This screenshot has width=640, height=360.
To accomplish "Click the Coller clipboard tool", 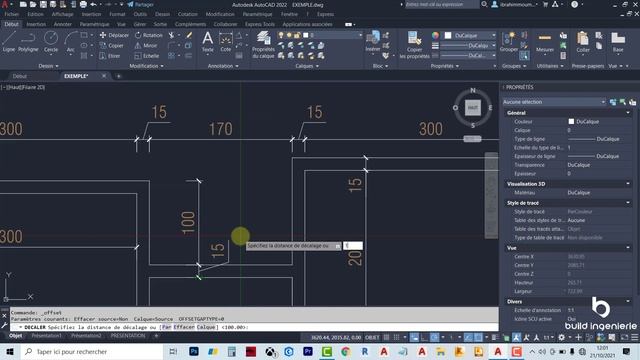I will click(583, 42).
